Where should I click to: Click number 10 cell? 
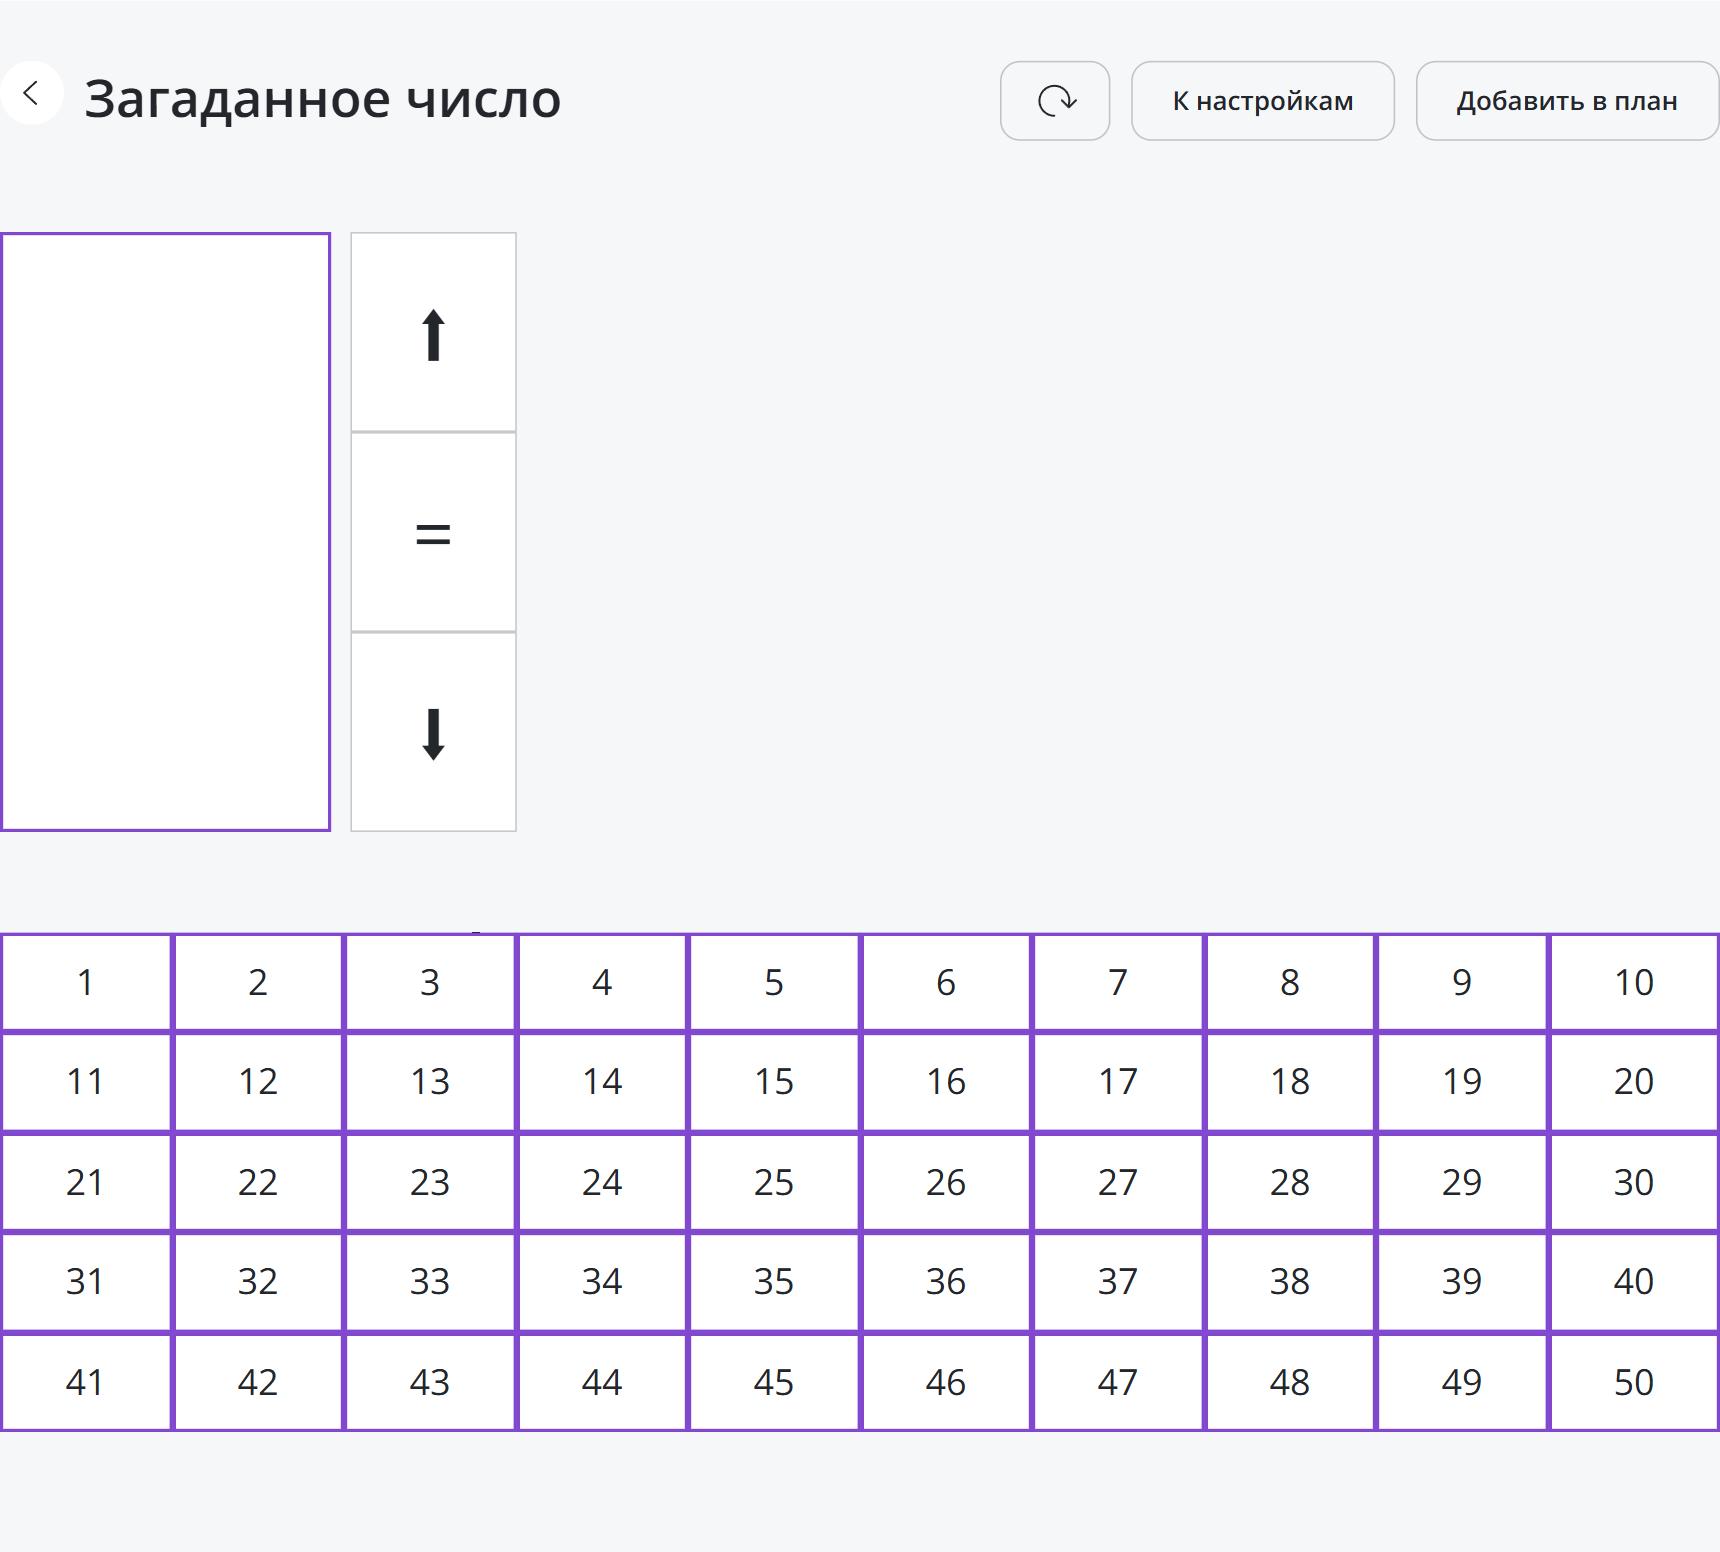tap(1634, 982)
